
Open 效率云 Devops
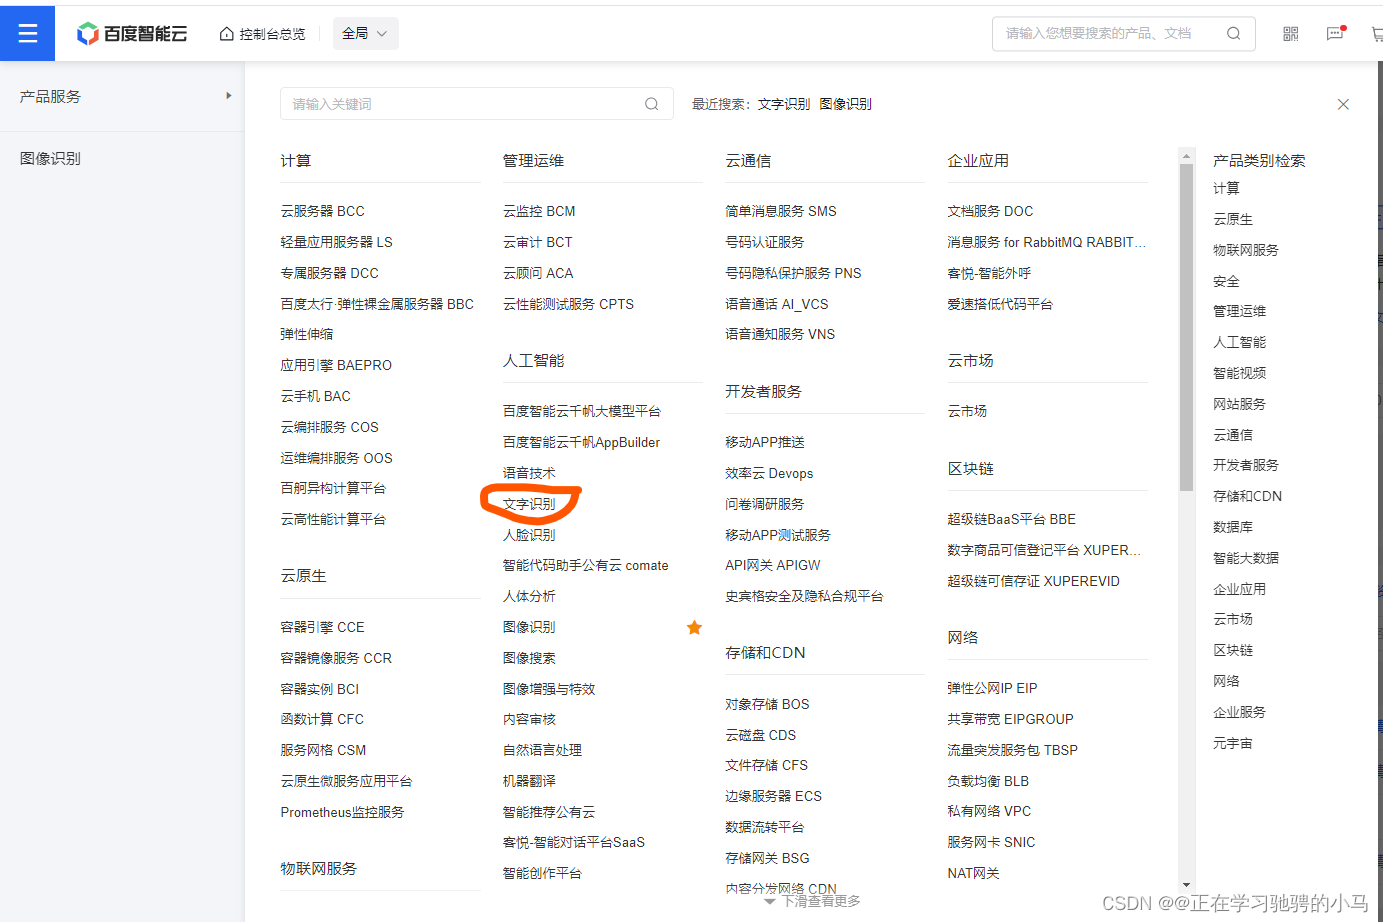tap(769, 473)
